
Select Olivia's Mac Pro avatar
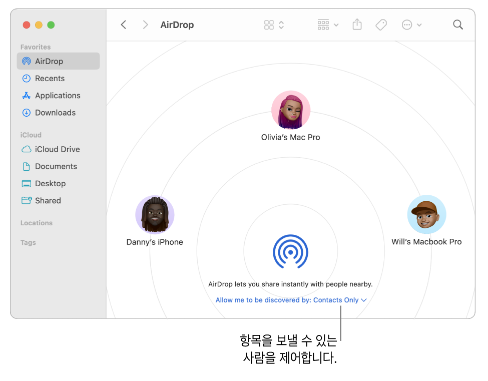(291, 110)
